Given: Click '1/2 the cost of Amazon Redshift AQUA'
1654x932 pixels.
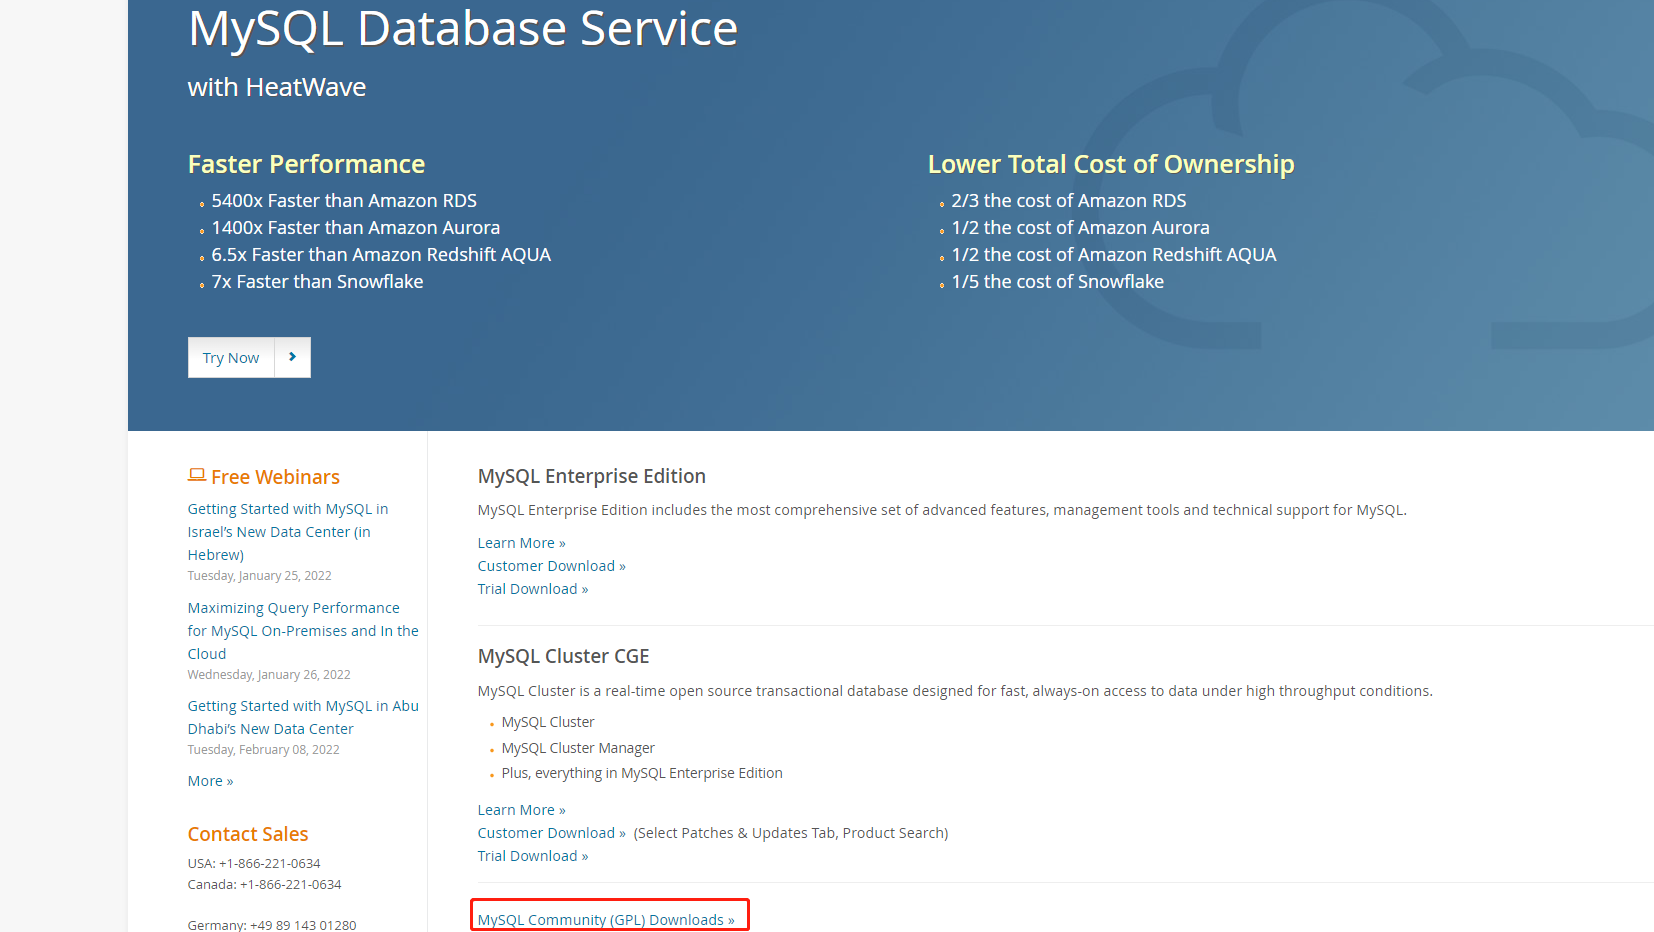Looking at the screenshot, I should click(1114, 255).
